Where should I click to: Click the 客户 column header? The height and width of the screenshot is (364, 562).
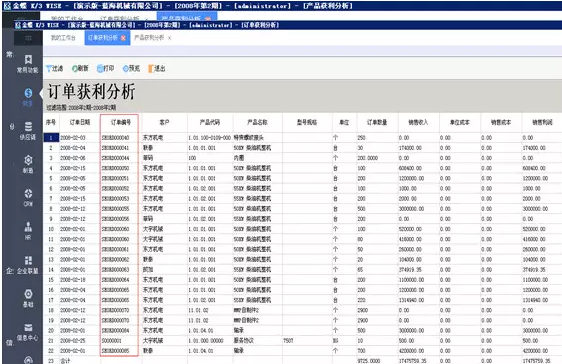pos(164,122)
